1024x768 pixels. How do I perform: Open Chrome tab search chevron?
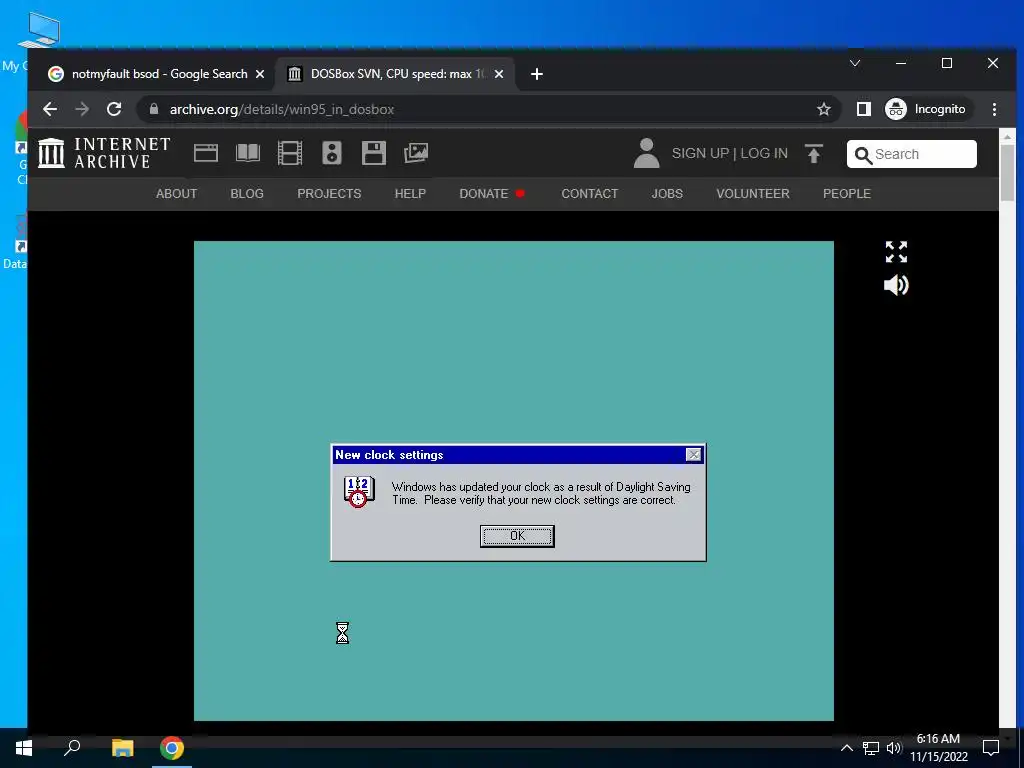855,63
